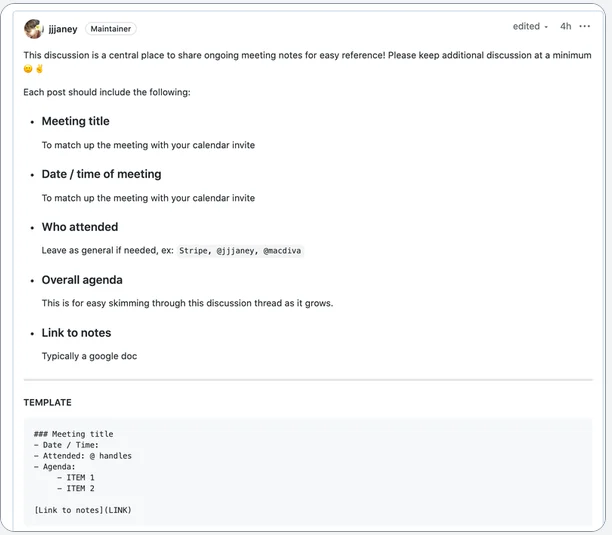The height and width of the screenshot is (535, 612).
Task: Click the Leave as general if needed text
Action: 108,251
